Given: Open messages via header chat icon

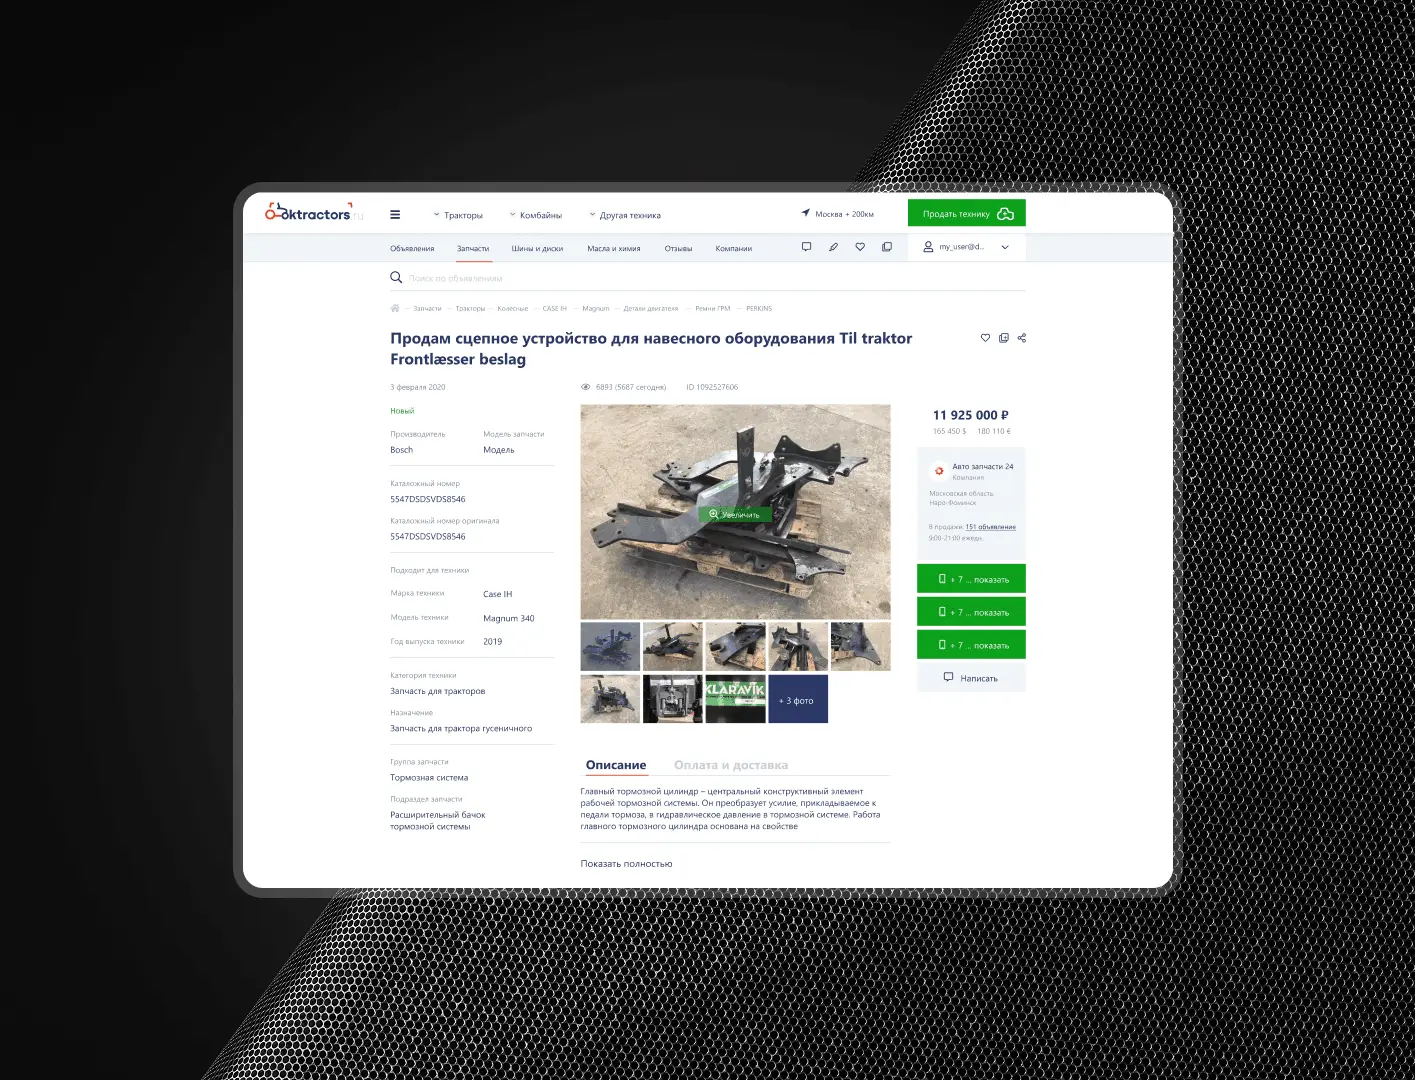Looking at the screenshot, I should click(807, 247).
